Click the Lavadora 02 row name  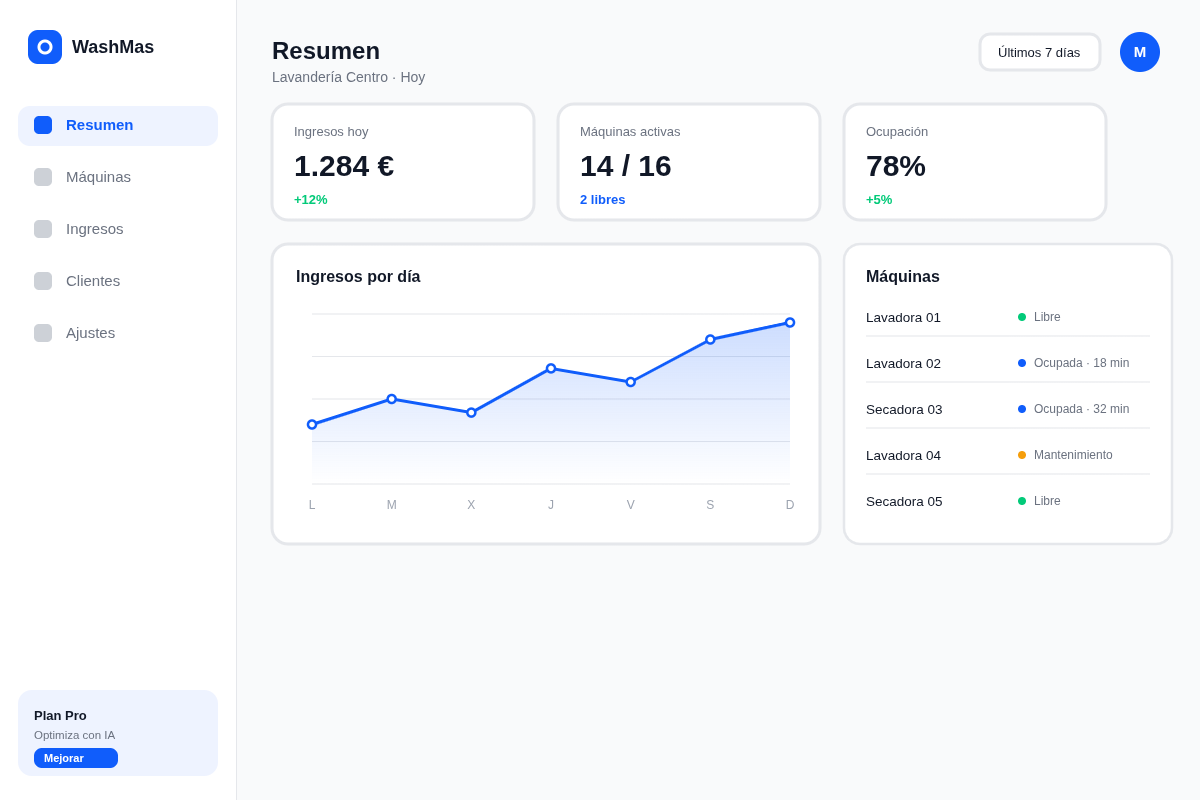pos(903,363)
